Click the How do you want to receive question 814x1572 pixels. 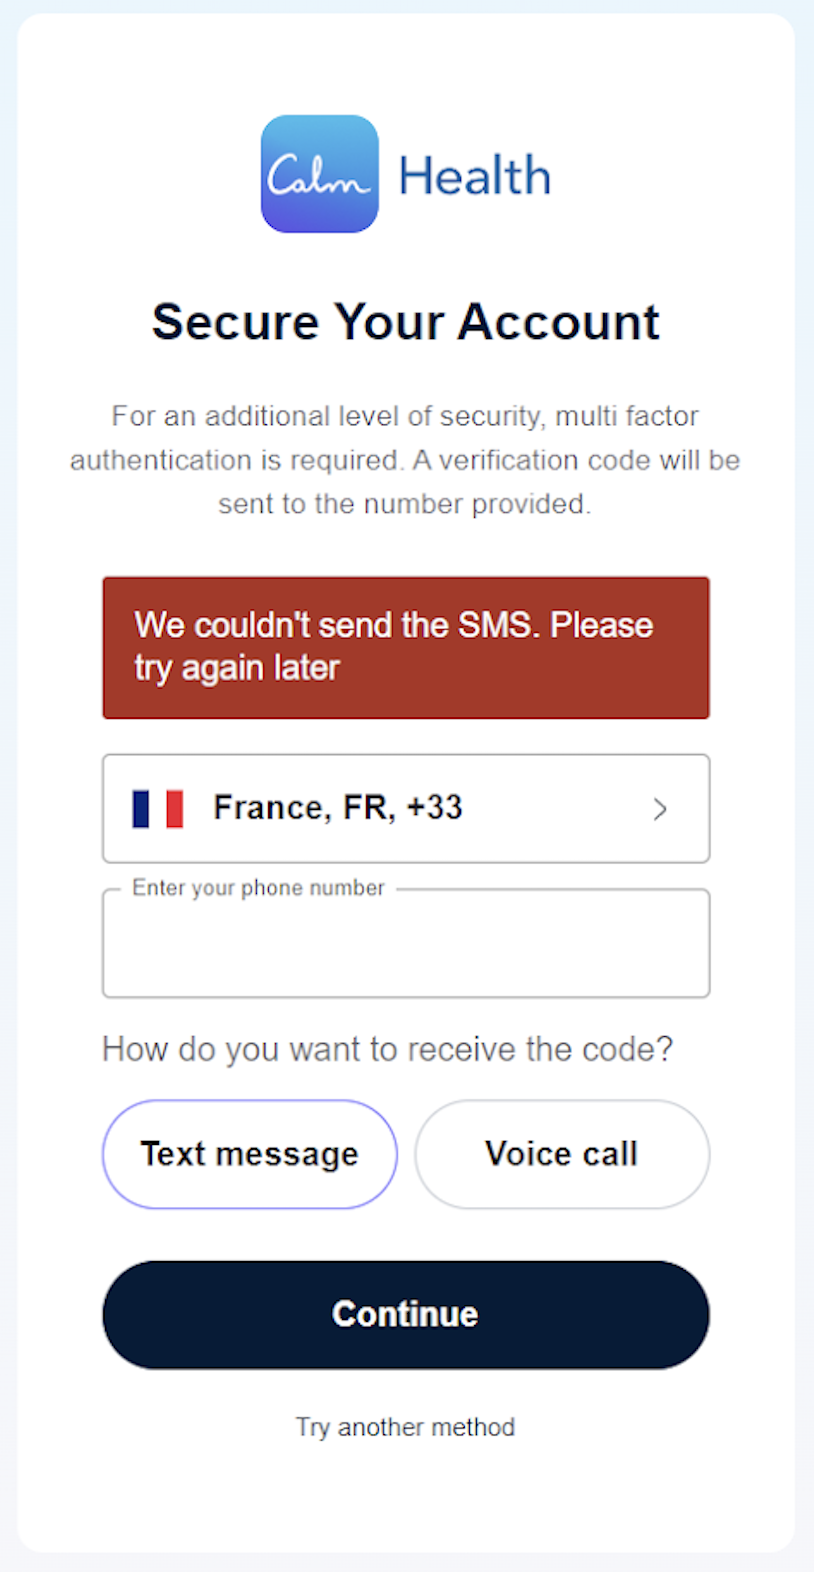point(387,1049)
